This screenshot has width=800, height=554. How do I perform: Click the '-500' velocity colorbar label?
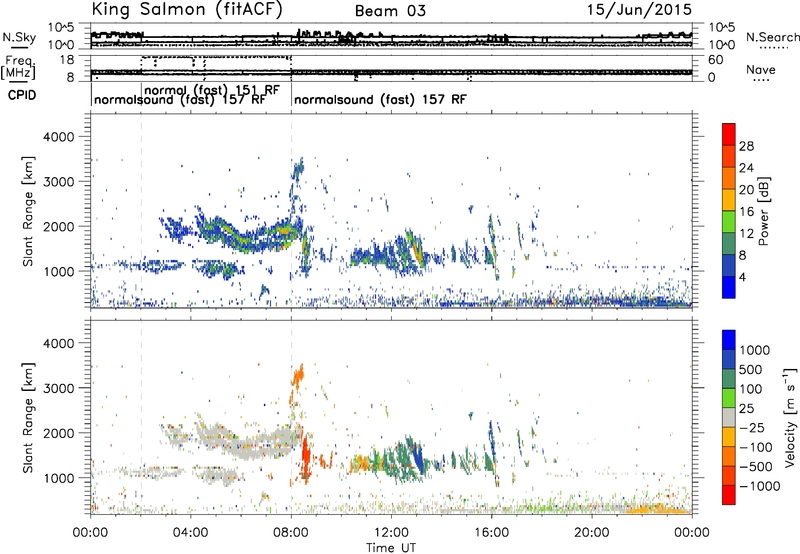pos(756,467)
